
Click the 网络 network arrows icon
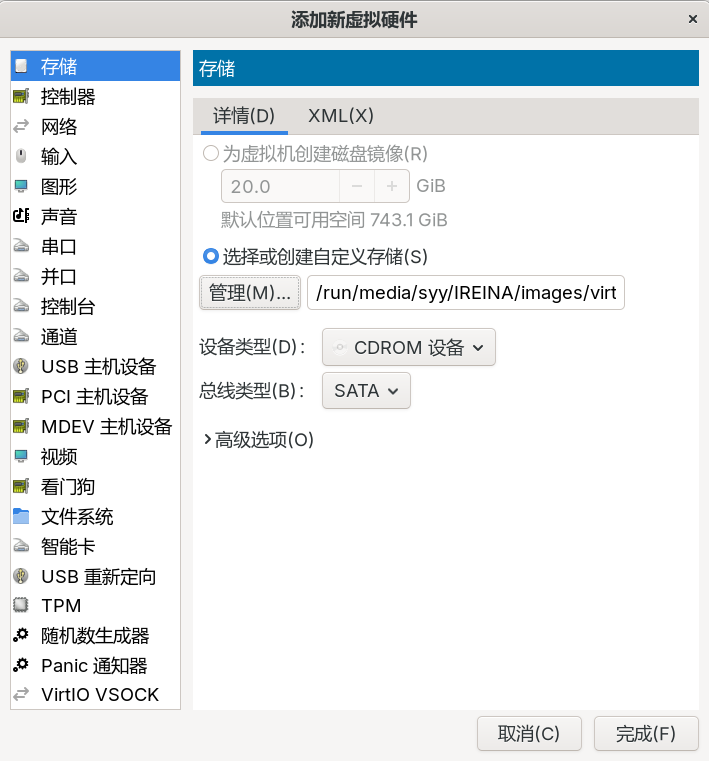point(21,127)
